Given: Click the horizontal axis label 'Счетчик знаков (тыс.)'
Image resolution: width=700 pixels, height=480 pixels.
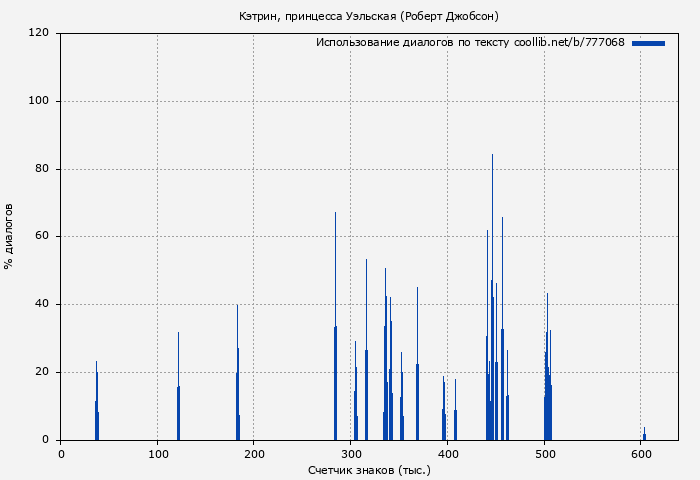Looking at the screenshot, I should tap(369, 469).
